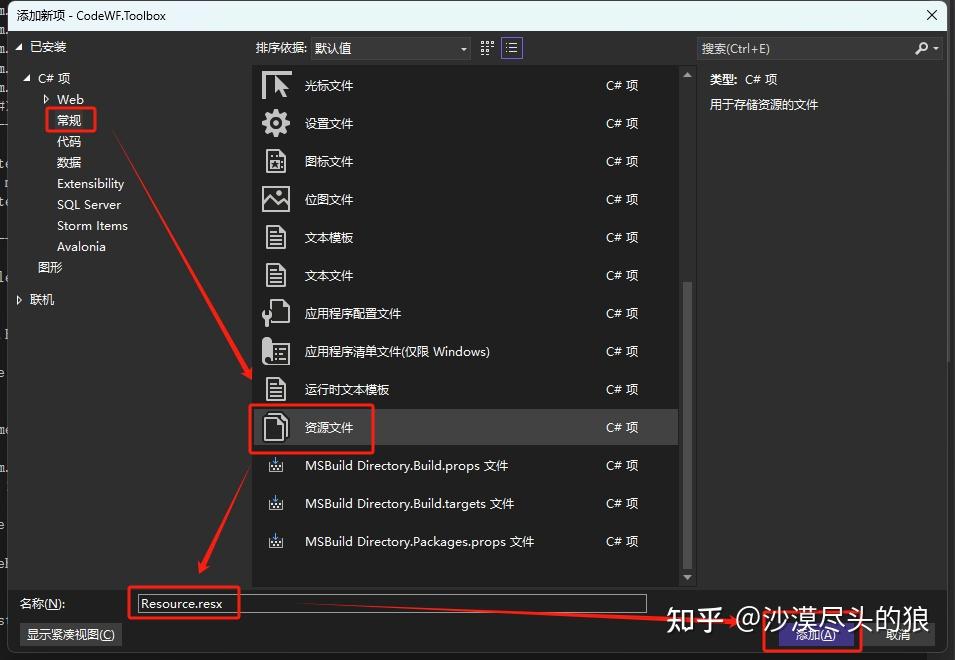Screen dimensions: 955x660
Task: Expand the 联机 (Online) tree node
Action: pos(19,299)
